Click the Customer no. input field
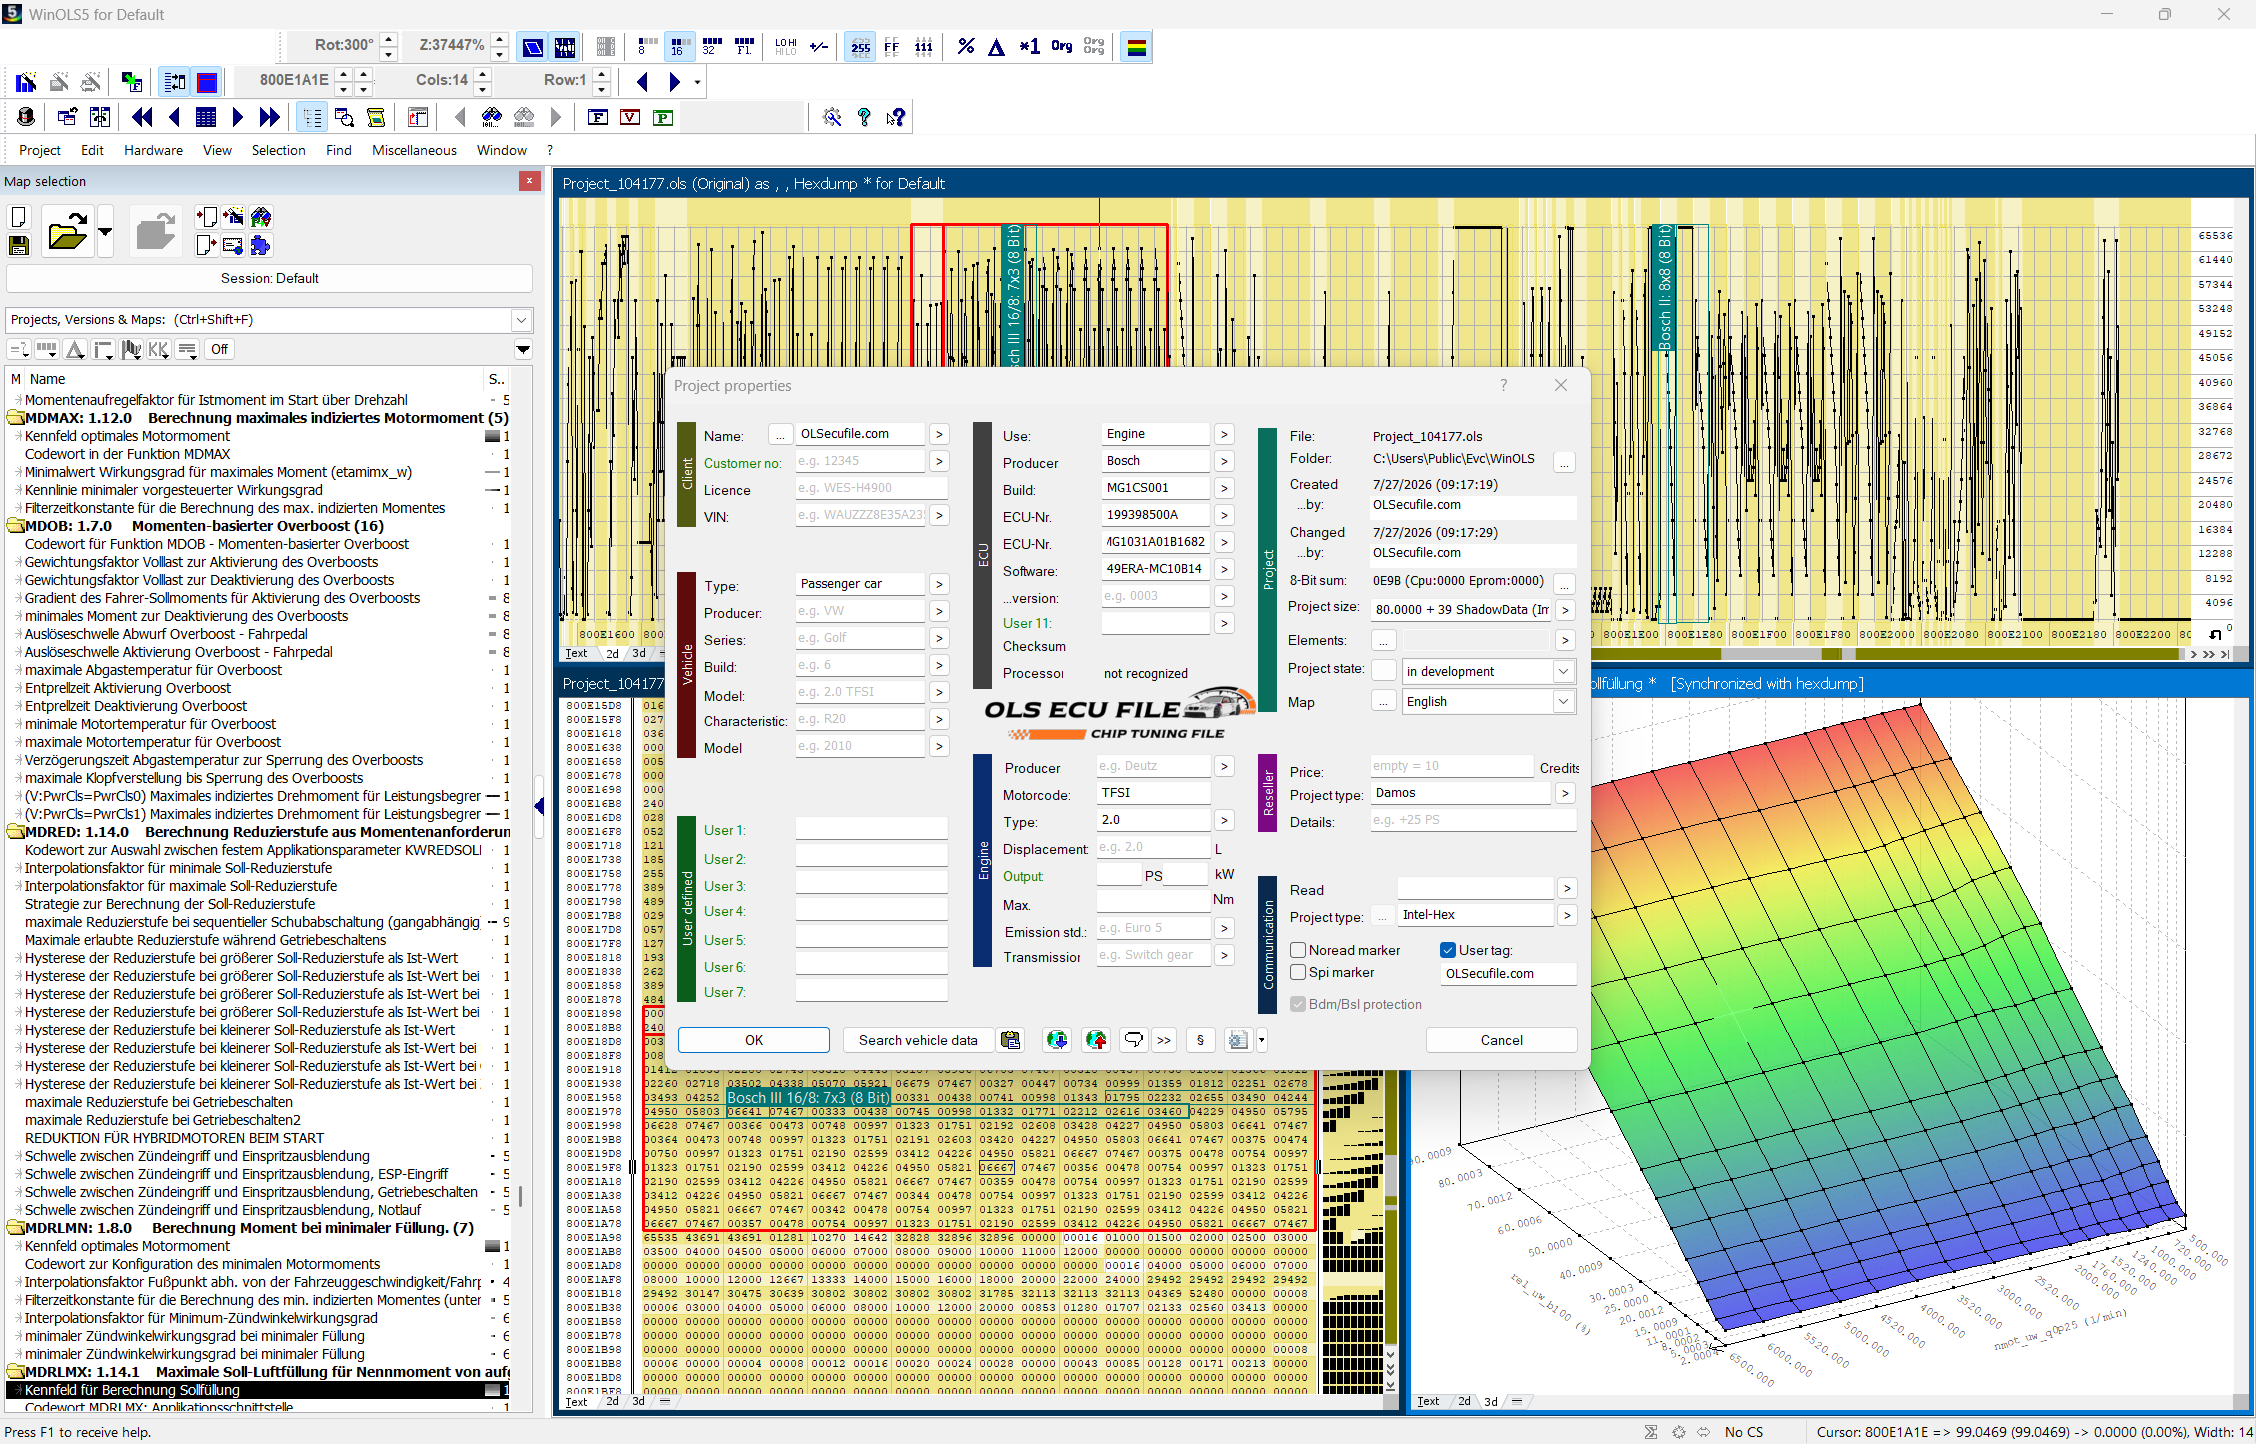Screen dimensions: 2256x1444 tap(861, 461)
